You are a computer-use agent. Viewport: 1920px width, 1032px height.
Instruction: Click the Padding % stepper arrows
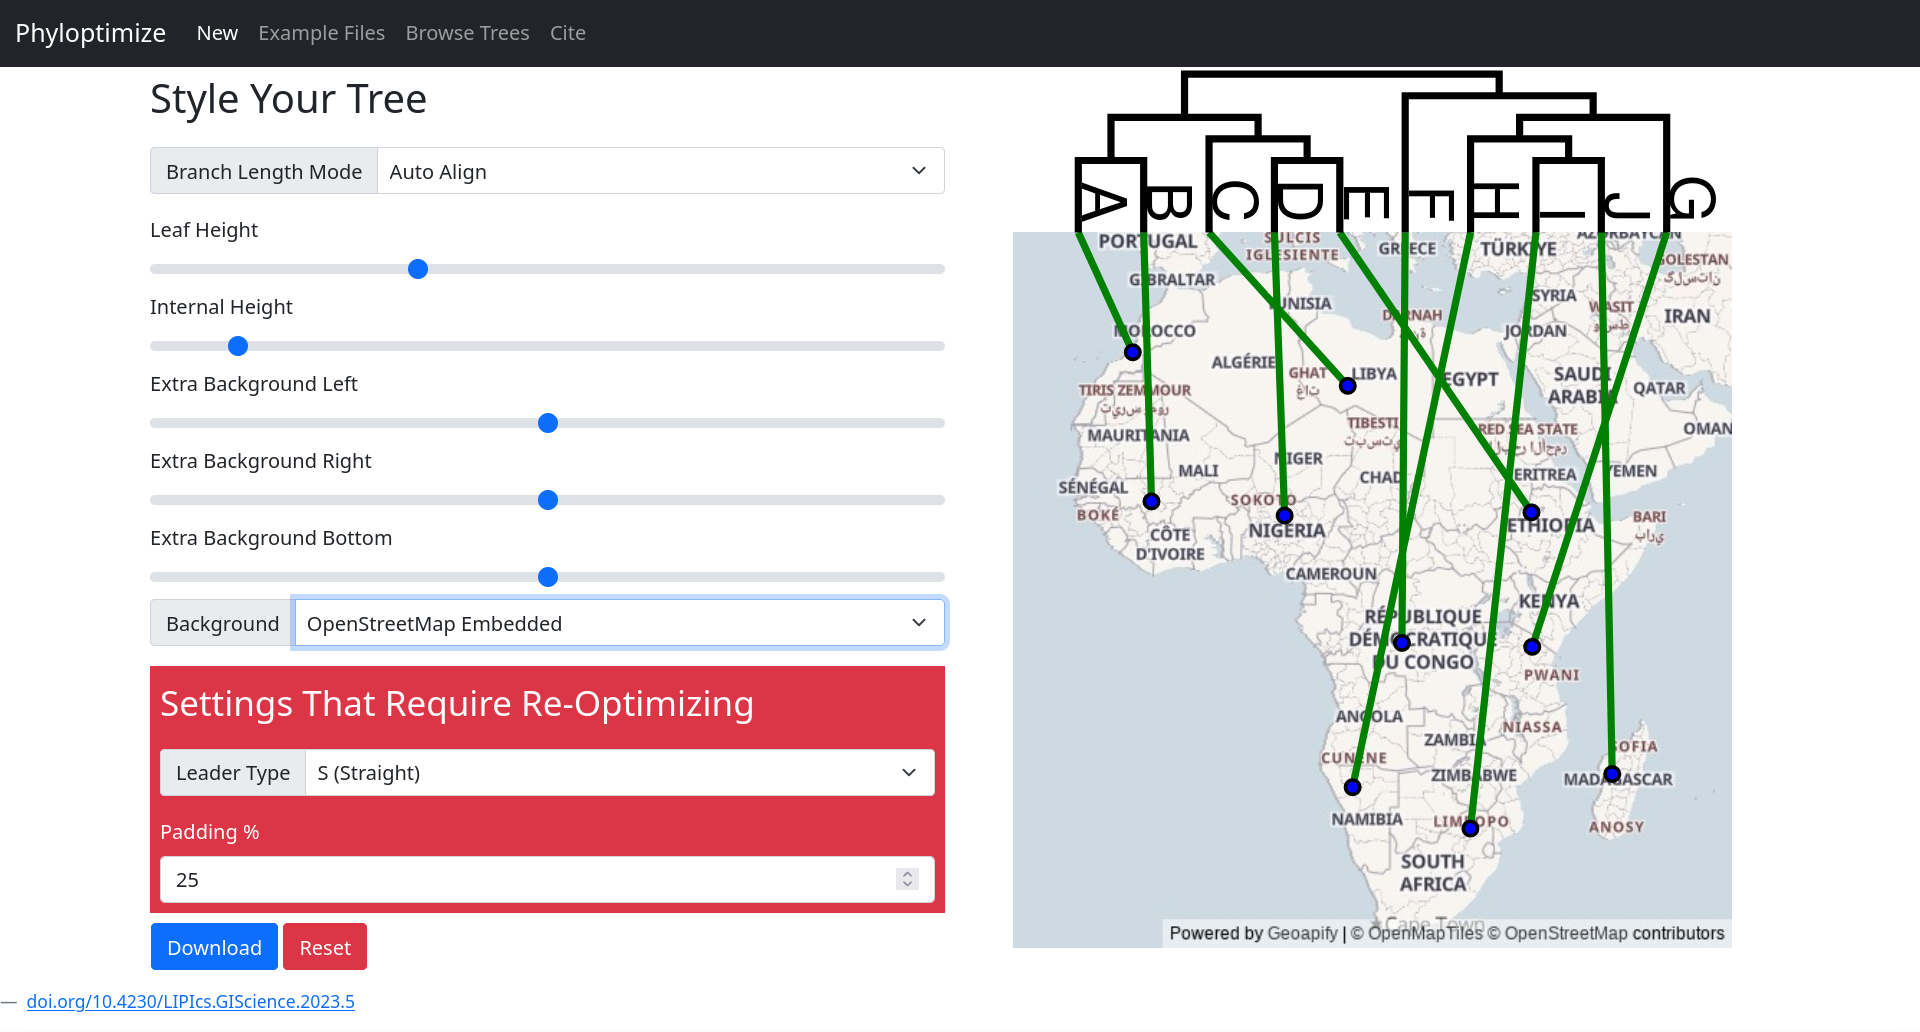point(908,879)
